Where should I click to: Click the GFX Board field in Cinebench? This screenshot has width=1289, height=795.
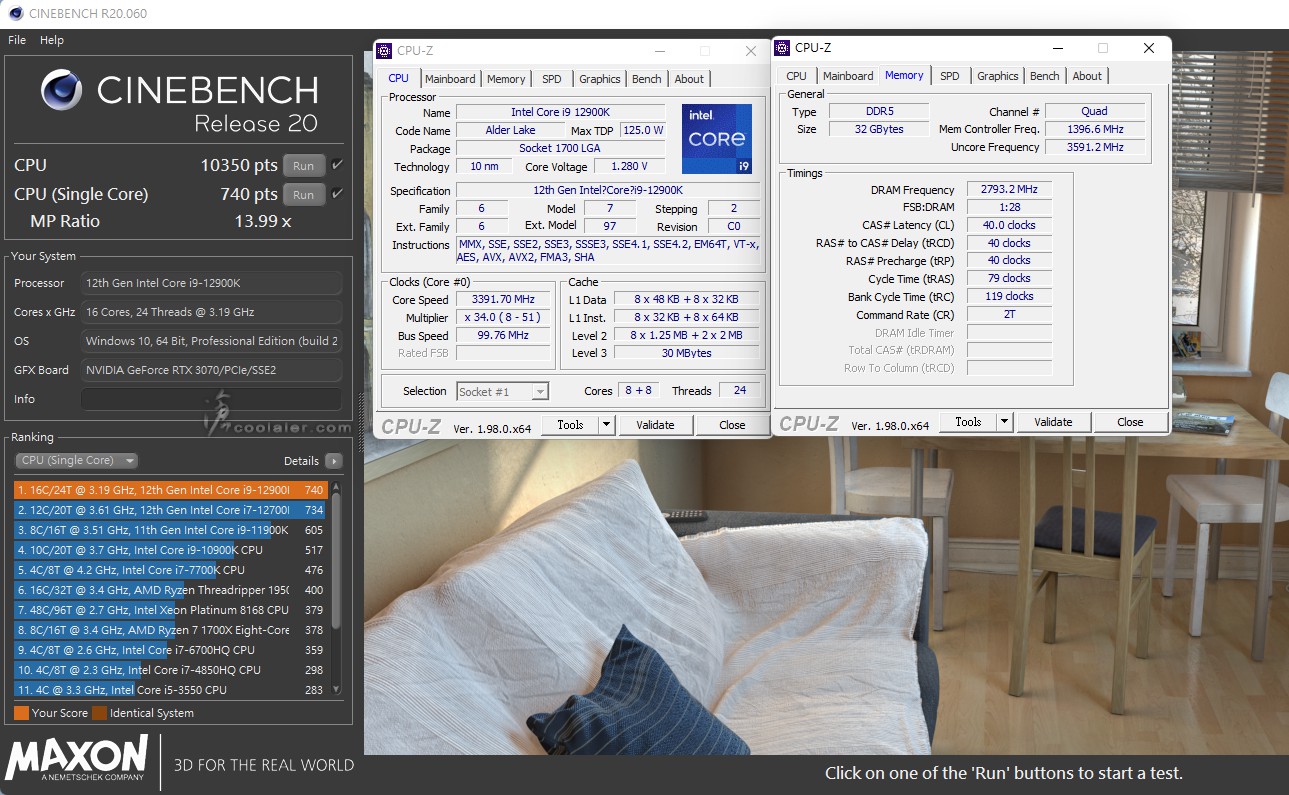pyautogui.click(x=211, y=370)
